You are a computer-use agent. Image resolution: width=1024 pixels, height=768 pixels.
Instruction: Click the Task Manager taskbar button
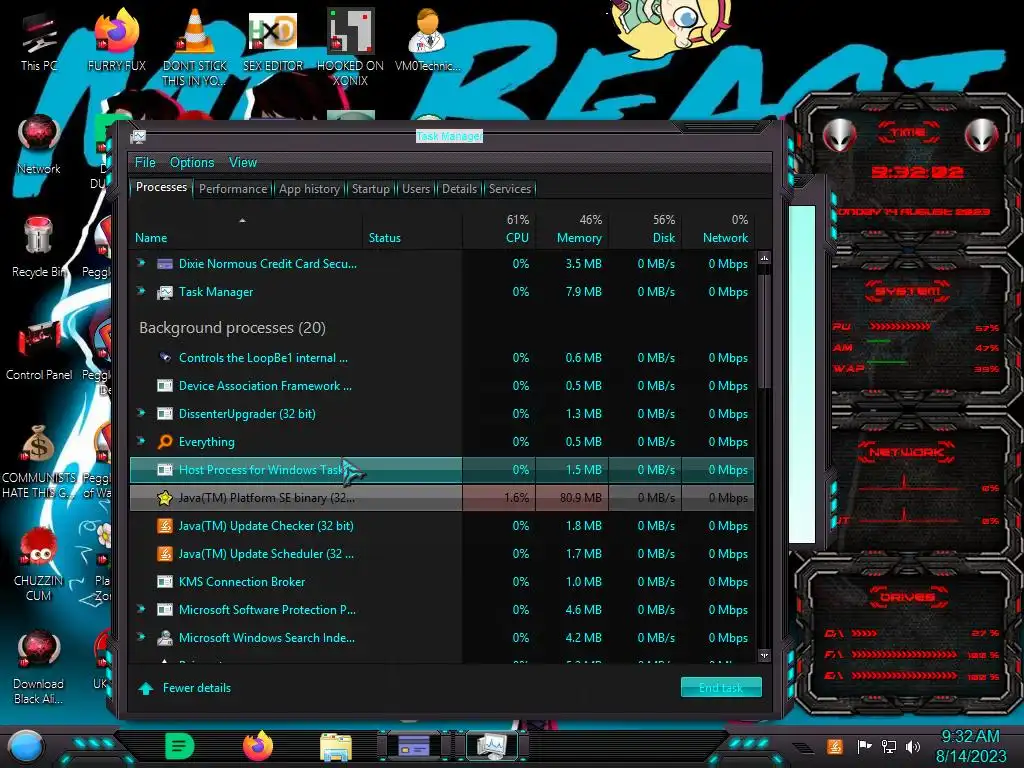click(x=491, y=746)
